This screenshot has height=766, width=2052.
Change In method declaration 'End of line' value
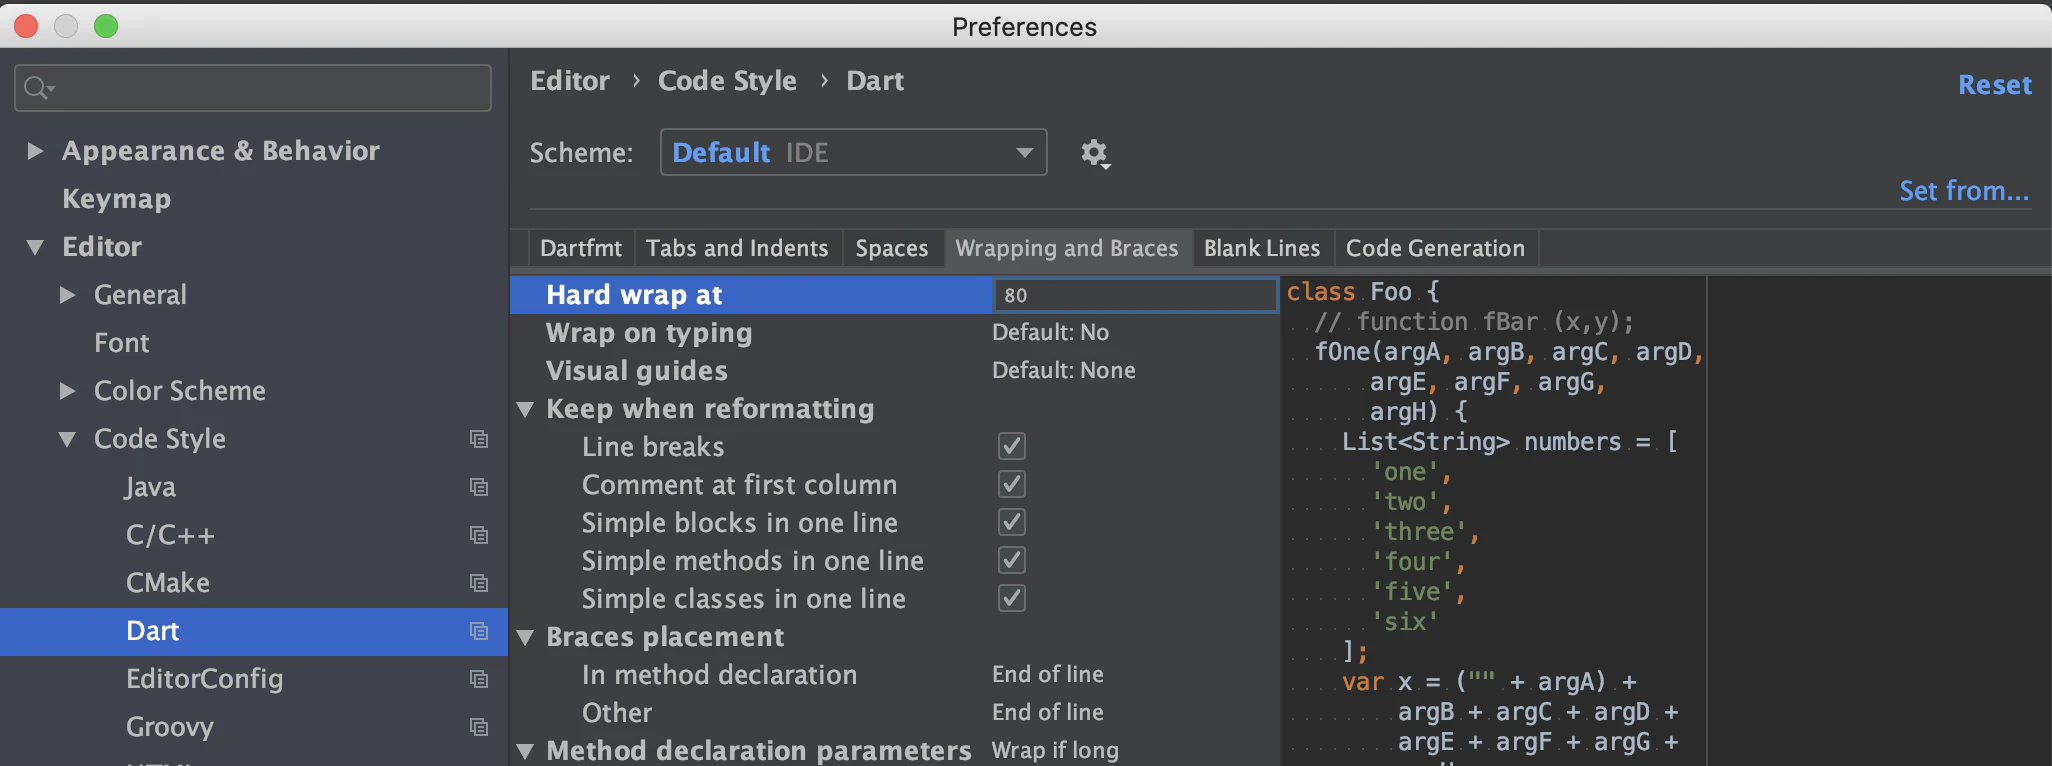pyautogui.click(x=1048, y=675)
